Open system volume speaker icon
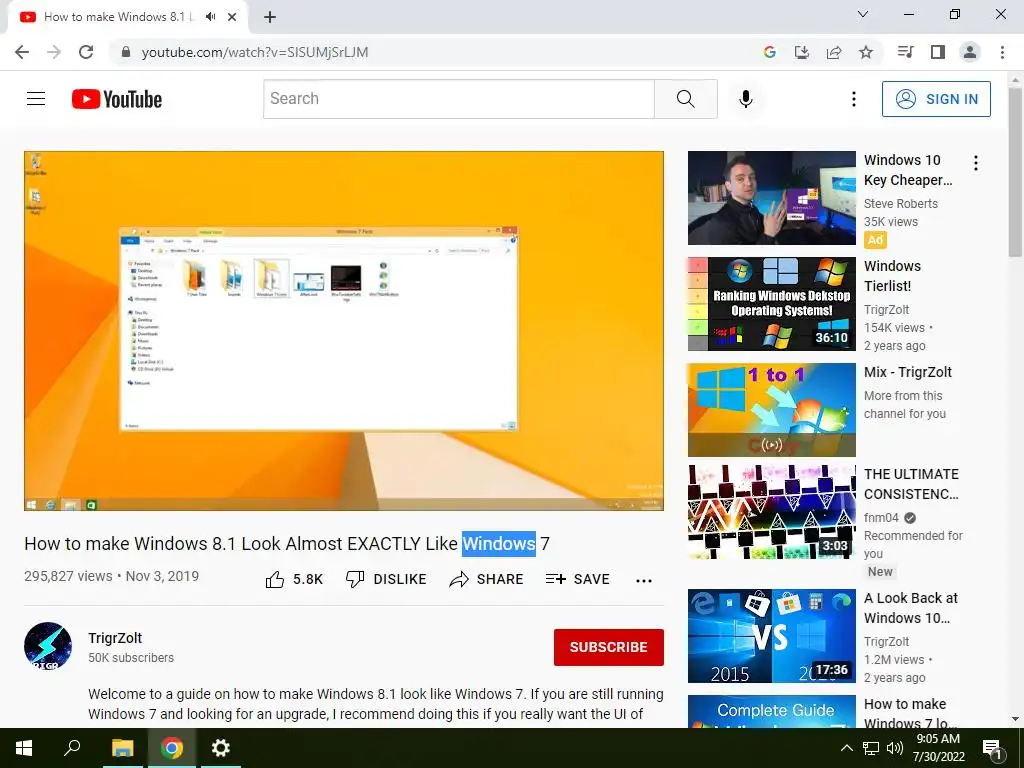 (894, 748)
